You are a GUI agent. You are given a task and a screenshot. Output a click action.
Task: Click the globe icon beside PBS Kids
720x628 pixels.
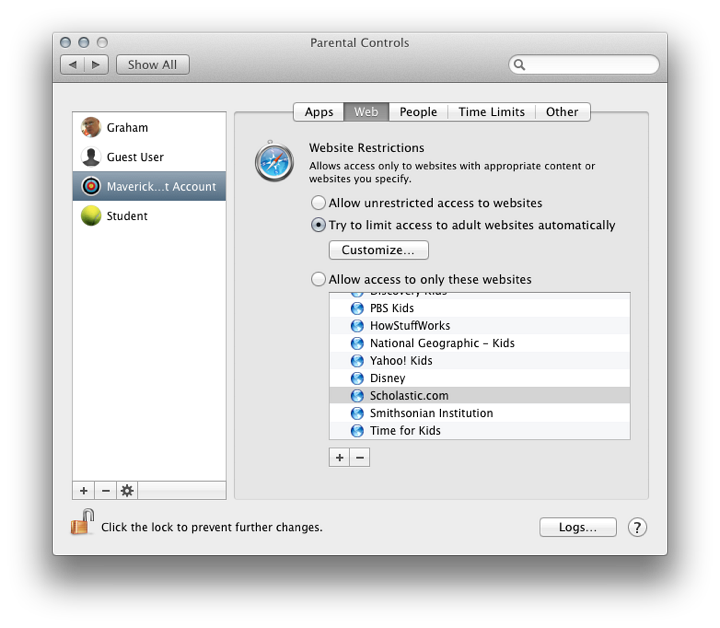pos(357,308)
